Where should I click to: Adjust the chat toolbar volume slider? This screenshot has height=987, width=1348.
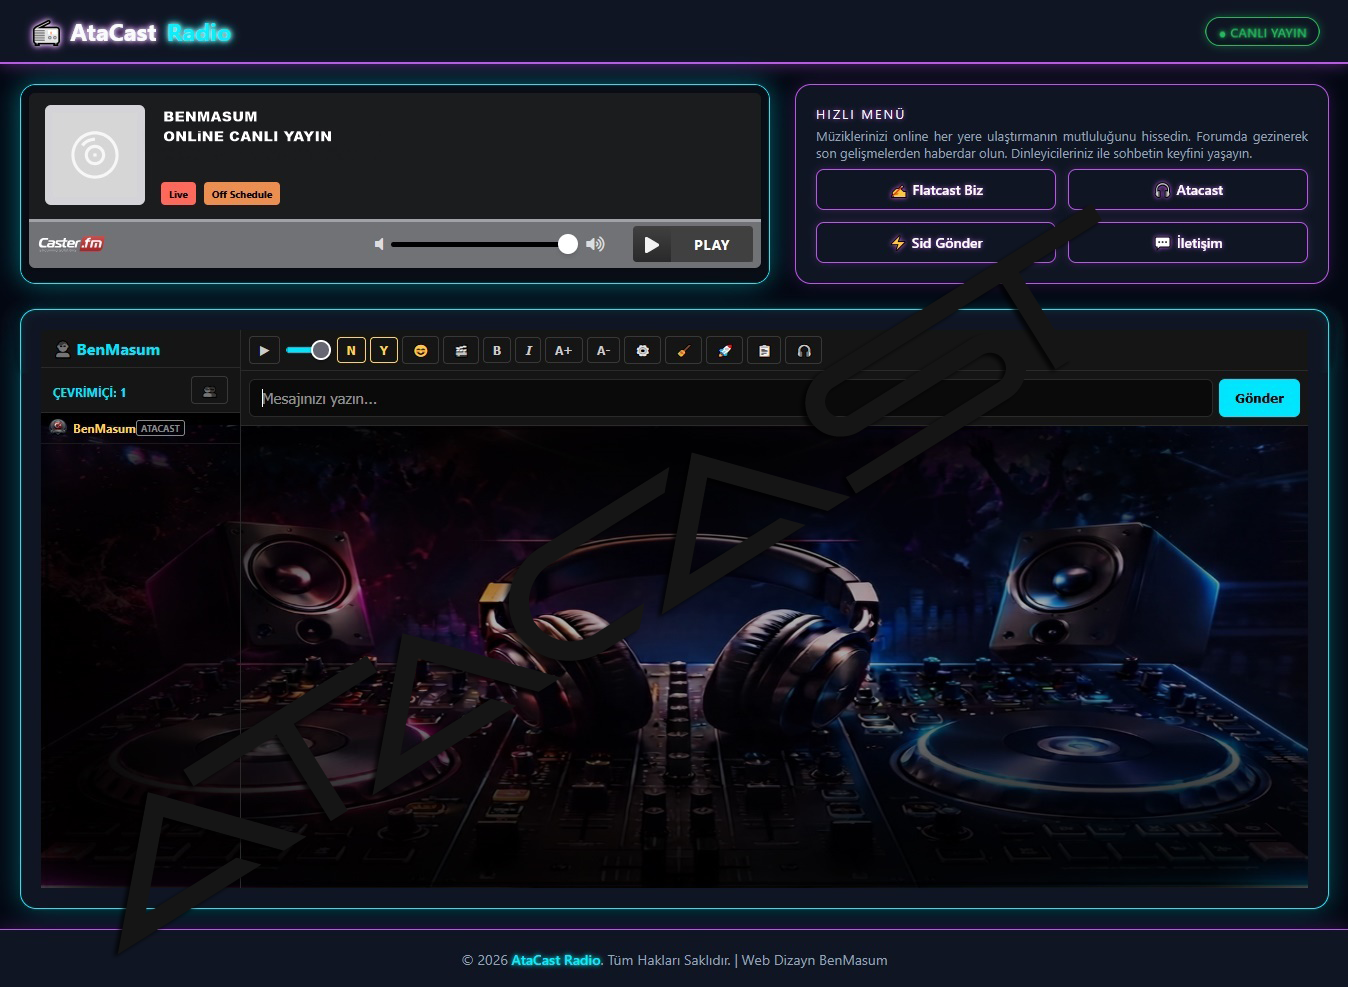[x=308, y=350]
